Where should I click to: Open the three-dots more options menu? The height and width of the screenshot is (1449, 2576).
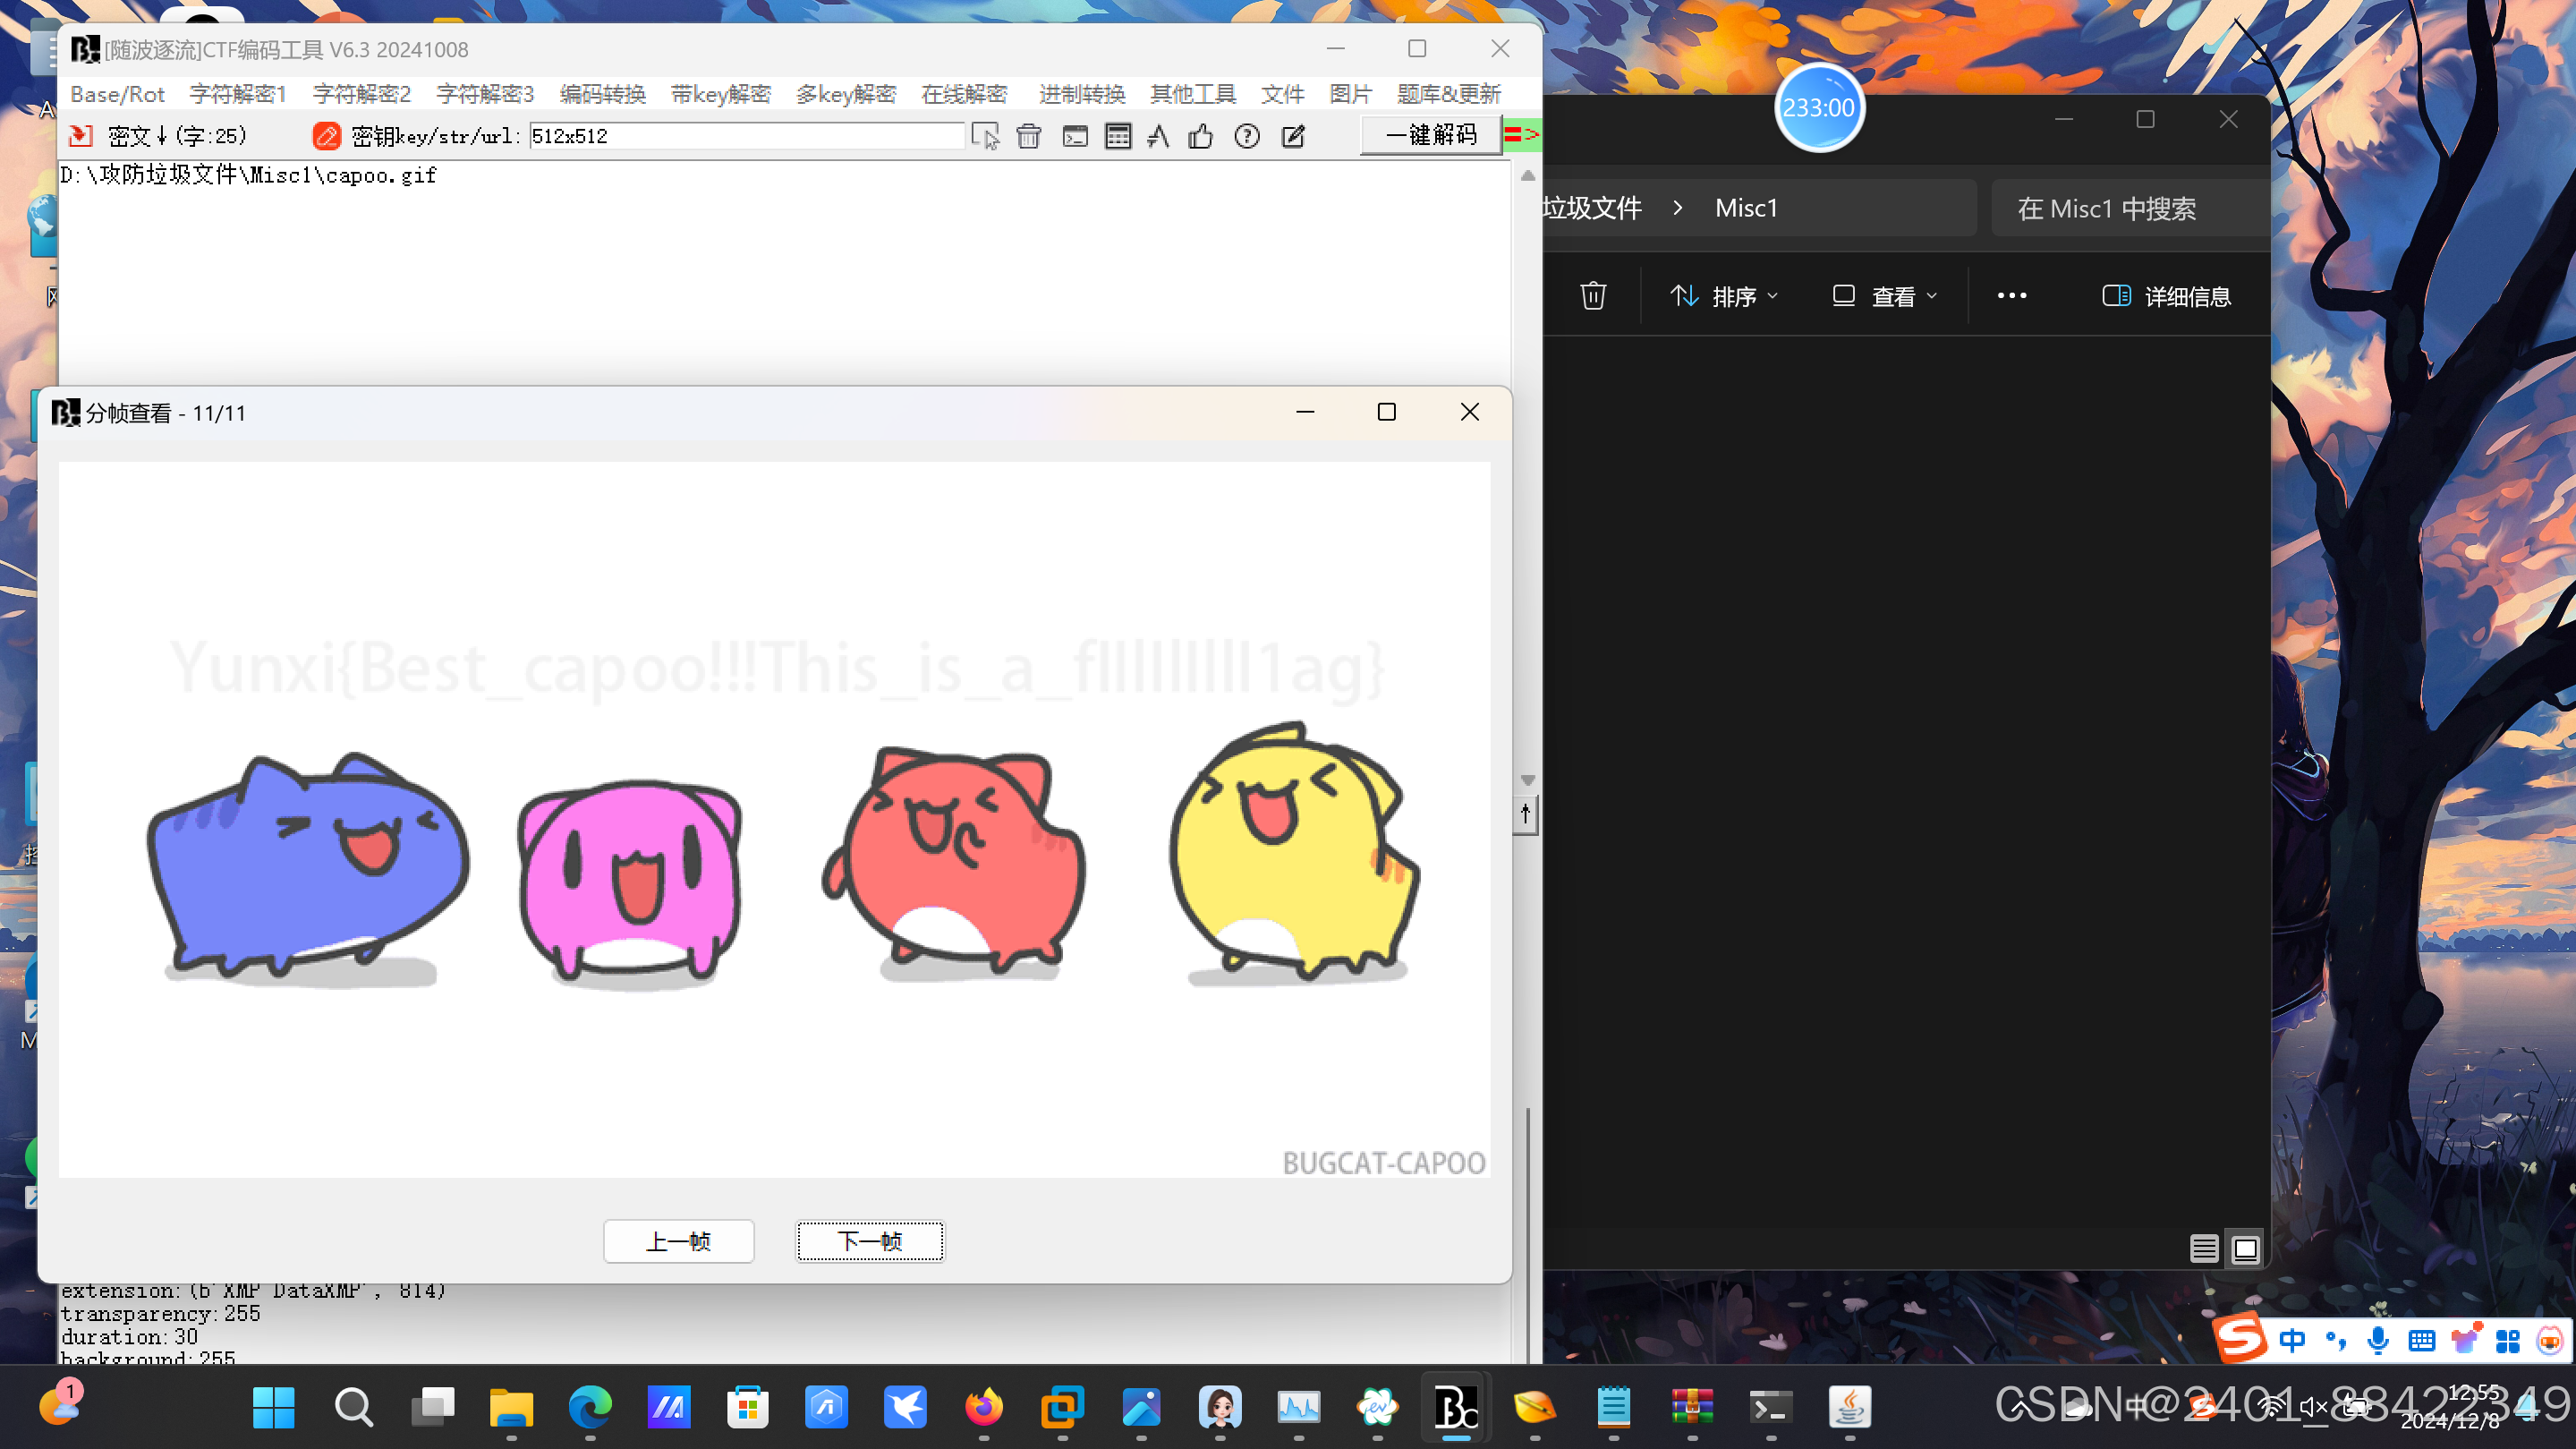pos(2011,296)
